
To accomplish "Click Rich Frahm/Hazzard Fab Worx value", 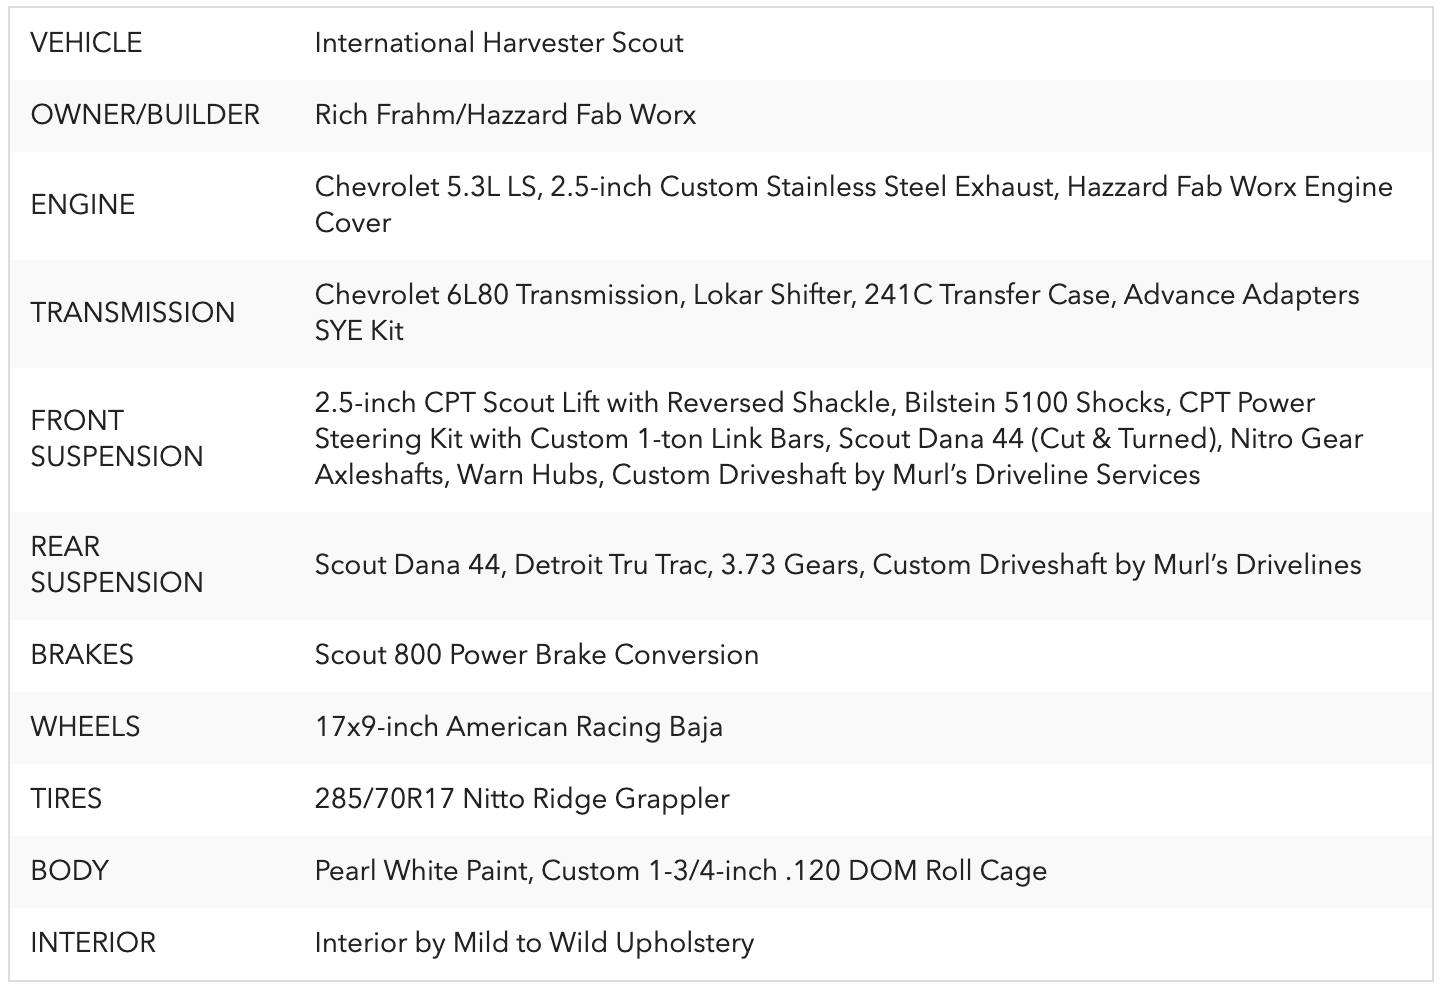I will [x=505, y=115].
